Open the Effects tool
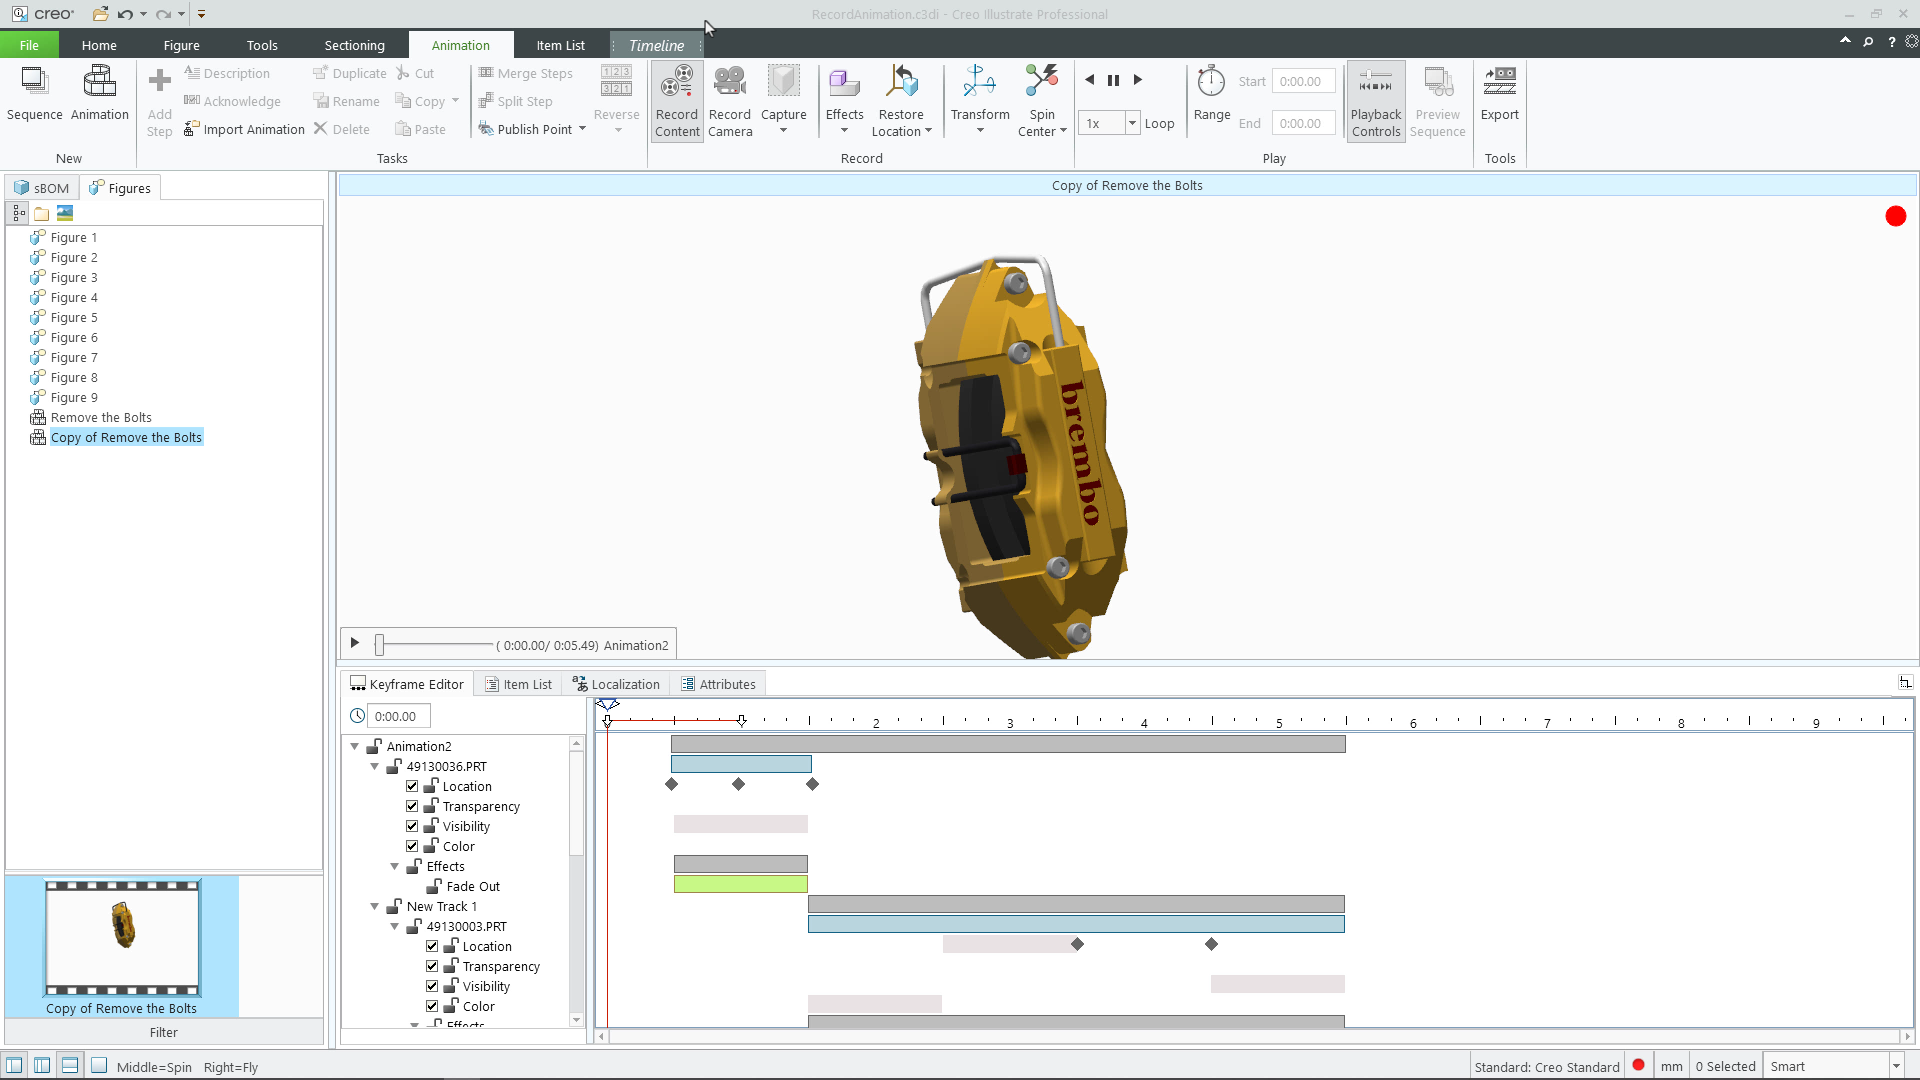 click(x=844, y=101)
